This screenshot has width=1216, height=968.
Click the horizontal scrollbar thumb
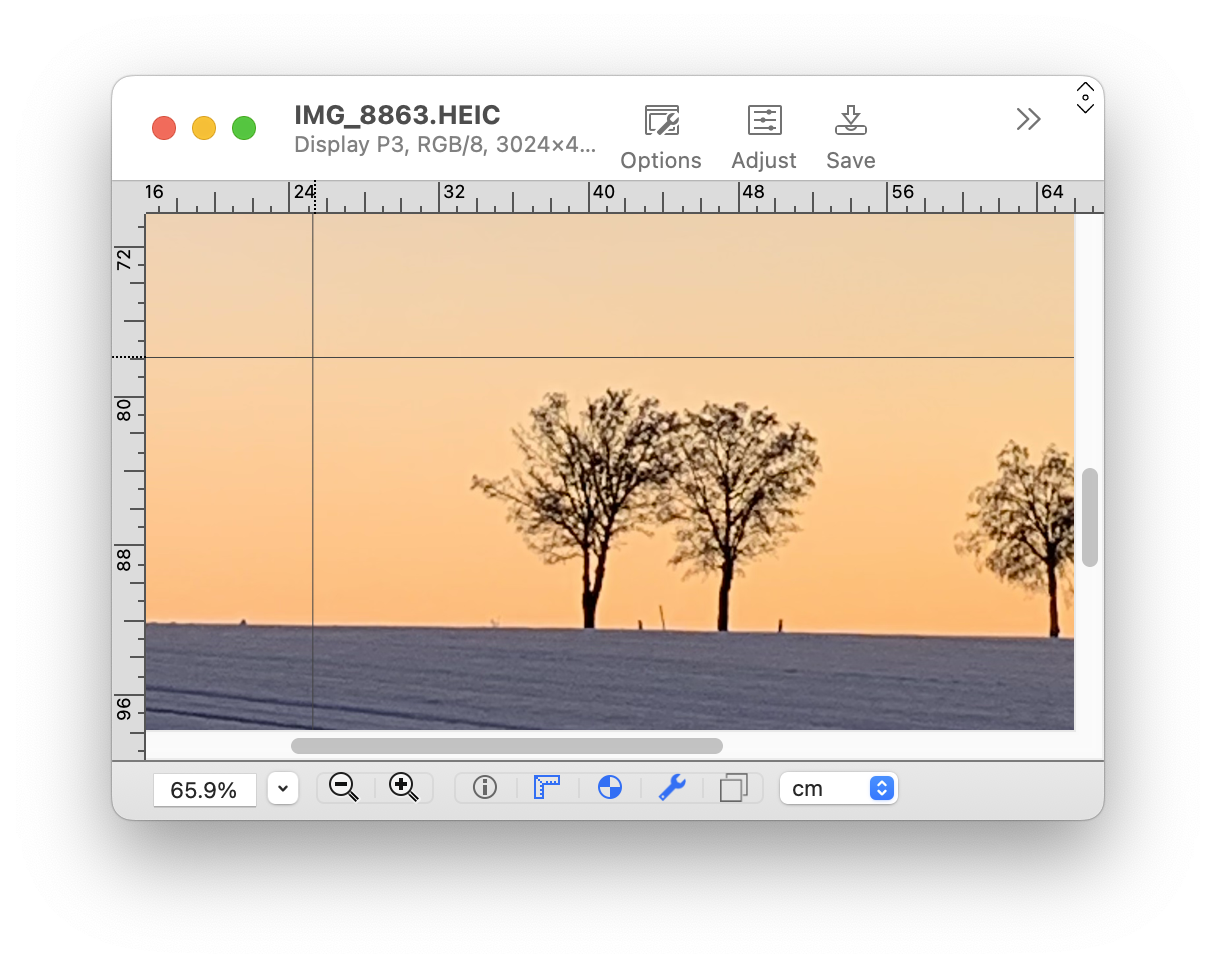coord(507,746)
